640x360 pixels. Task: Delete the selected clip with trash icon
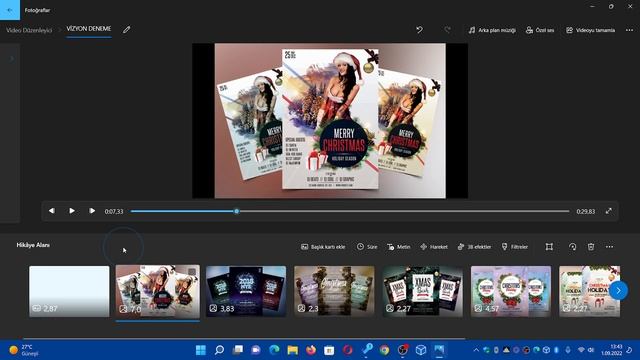coord(591,247)
